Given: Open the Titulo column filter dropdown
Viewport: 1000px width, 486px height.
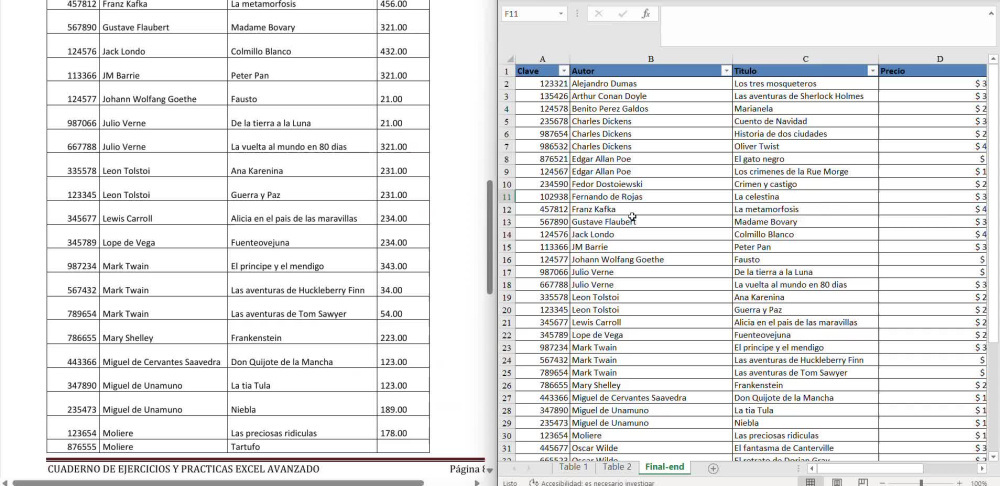Looking at the screenshot, I should point(872,71).
